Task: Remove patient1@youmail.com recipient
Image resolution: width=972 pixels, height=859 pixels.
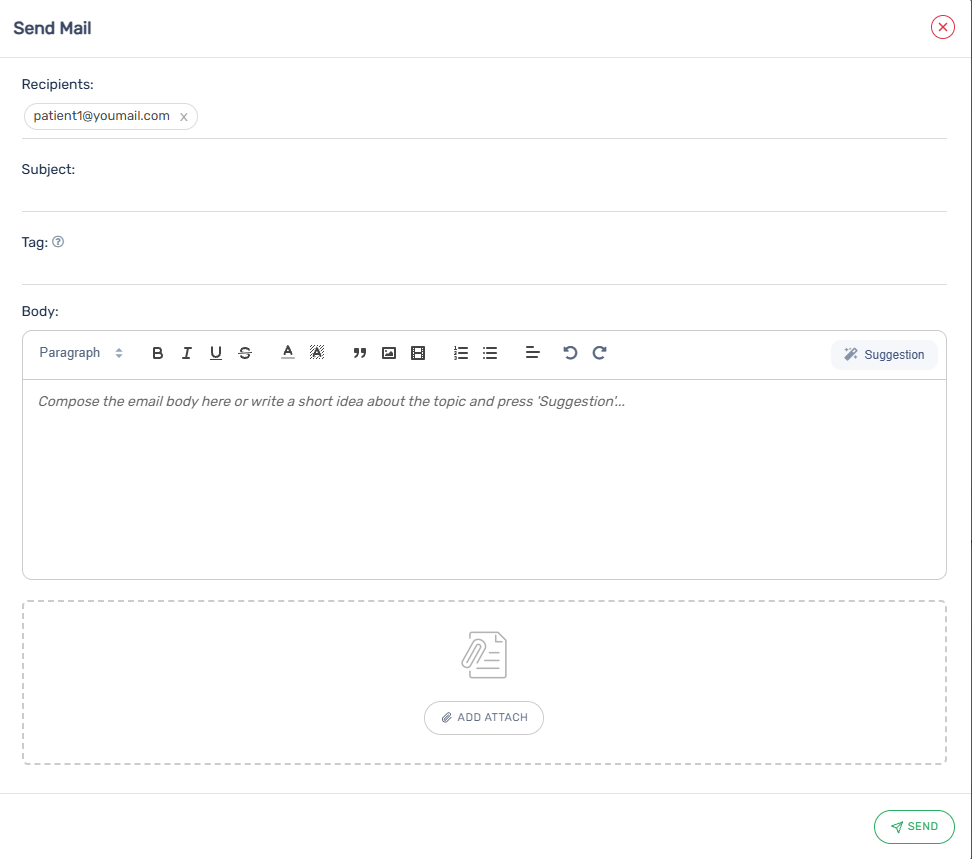Action: click(183, 117)
